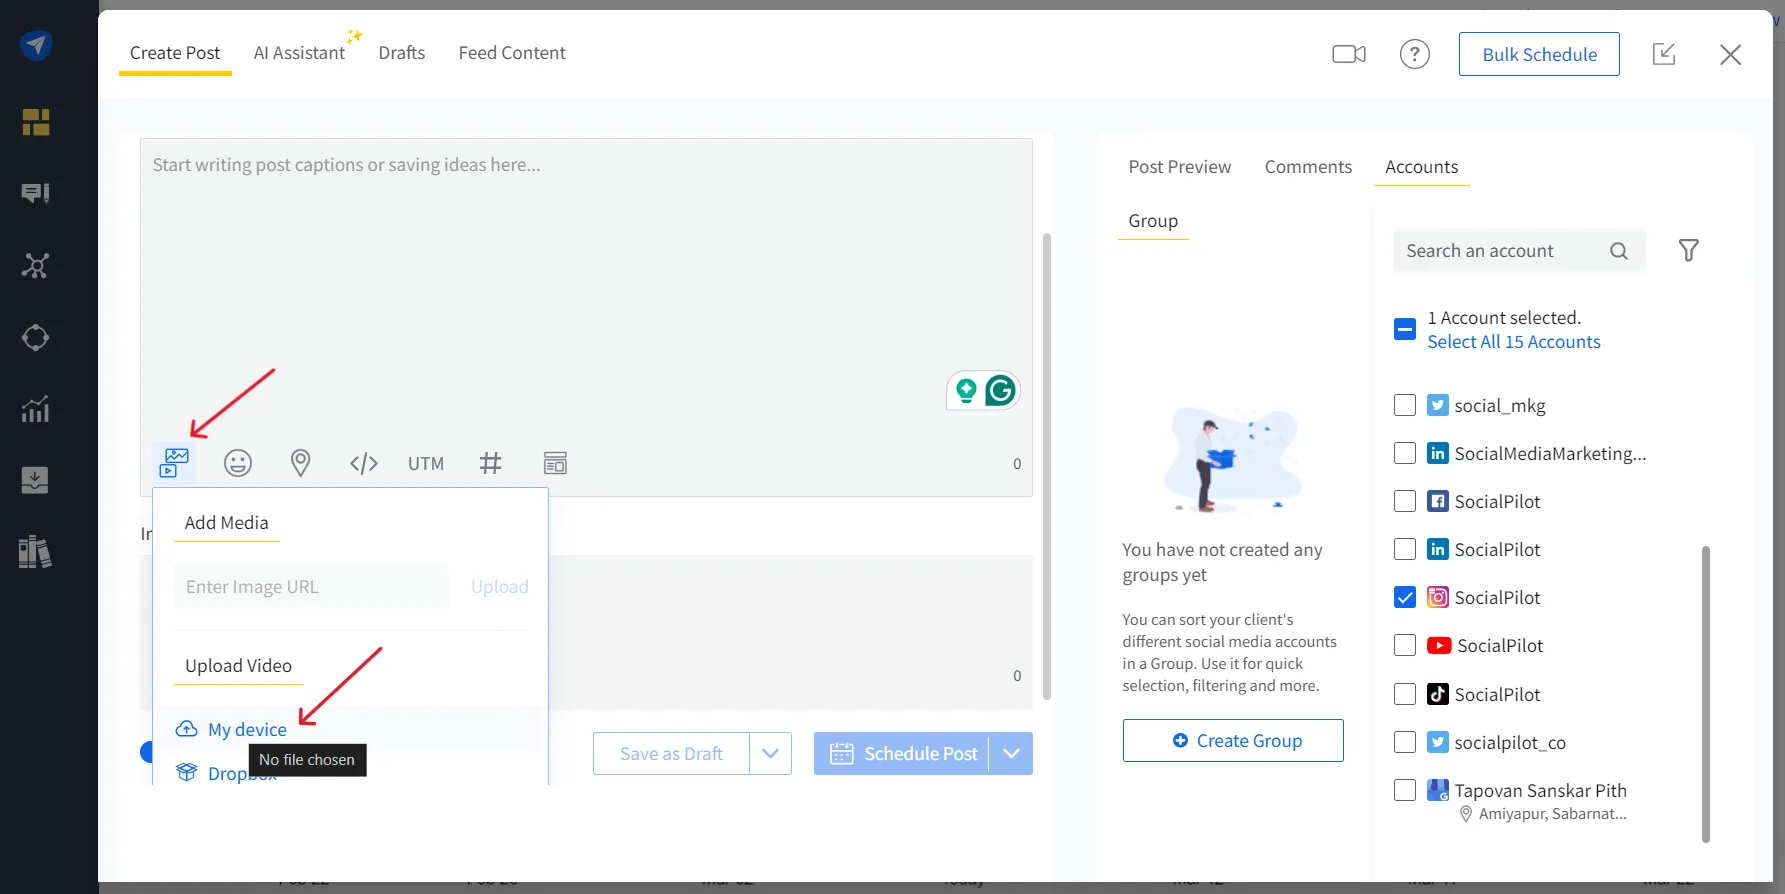The height and width of the screenshot is (894, 1785).
Task: Check the SocialPilot YouTube account checkbox
Action: coord(1405,645)
